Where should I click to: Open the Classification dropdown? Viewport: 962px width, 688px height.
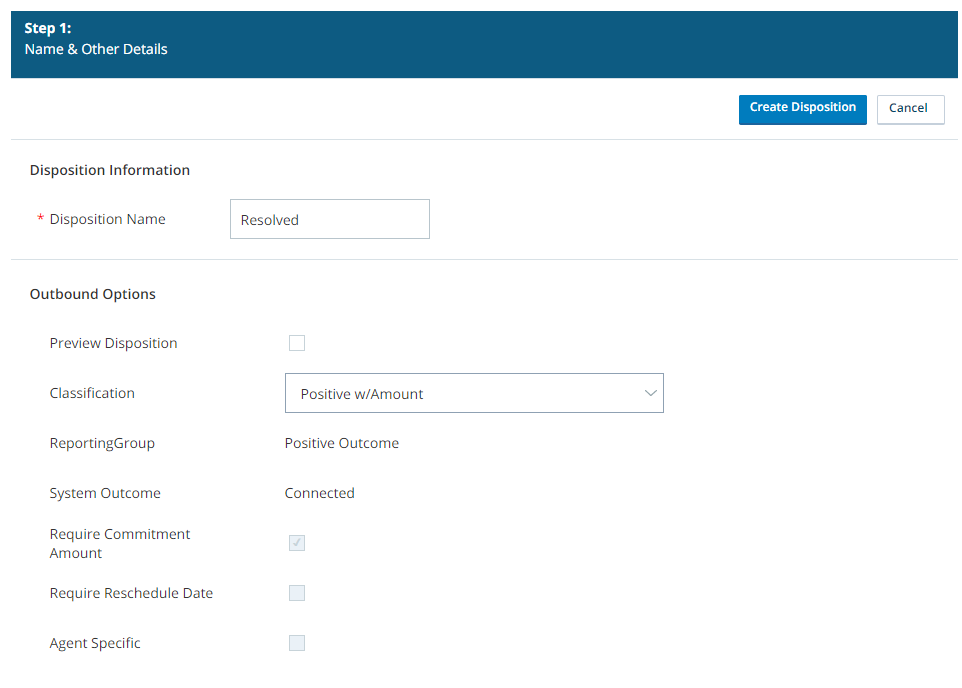474,393
